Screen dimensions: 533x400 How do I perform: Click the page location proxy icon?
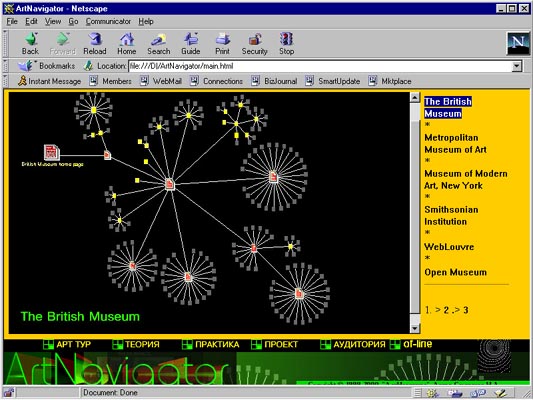(x=88, y=66)
